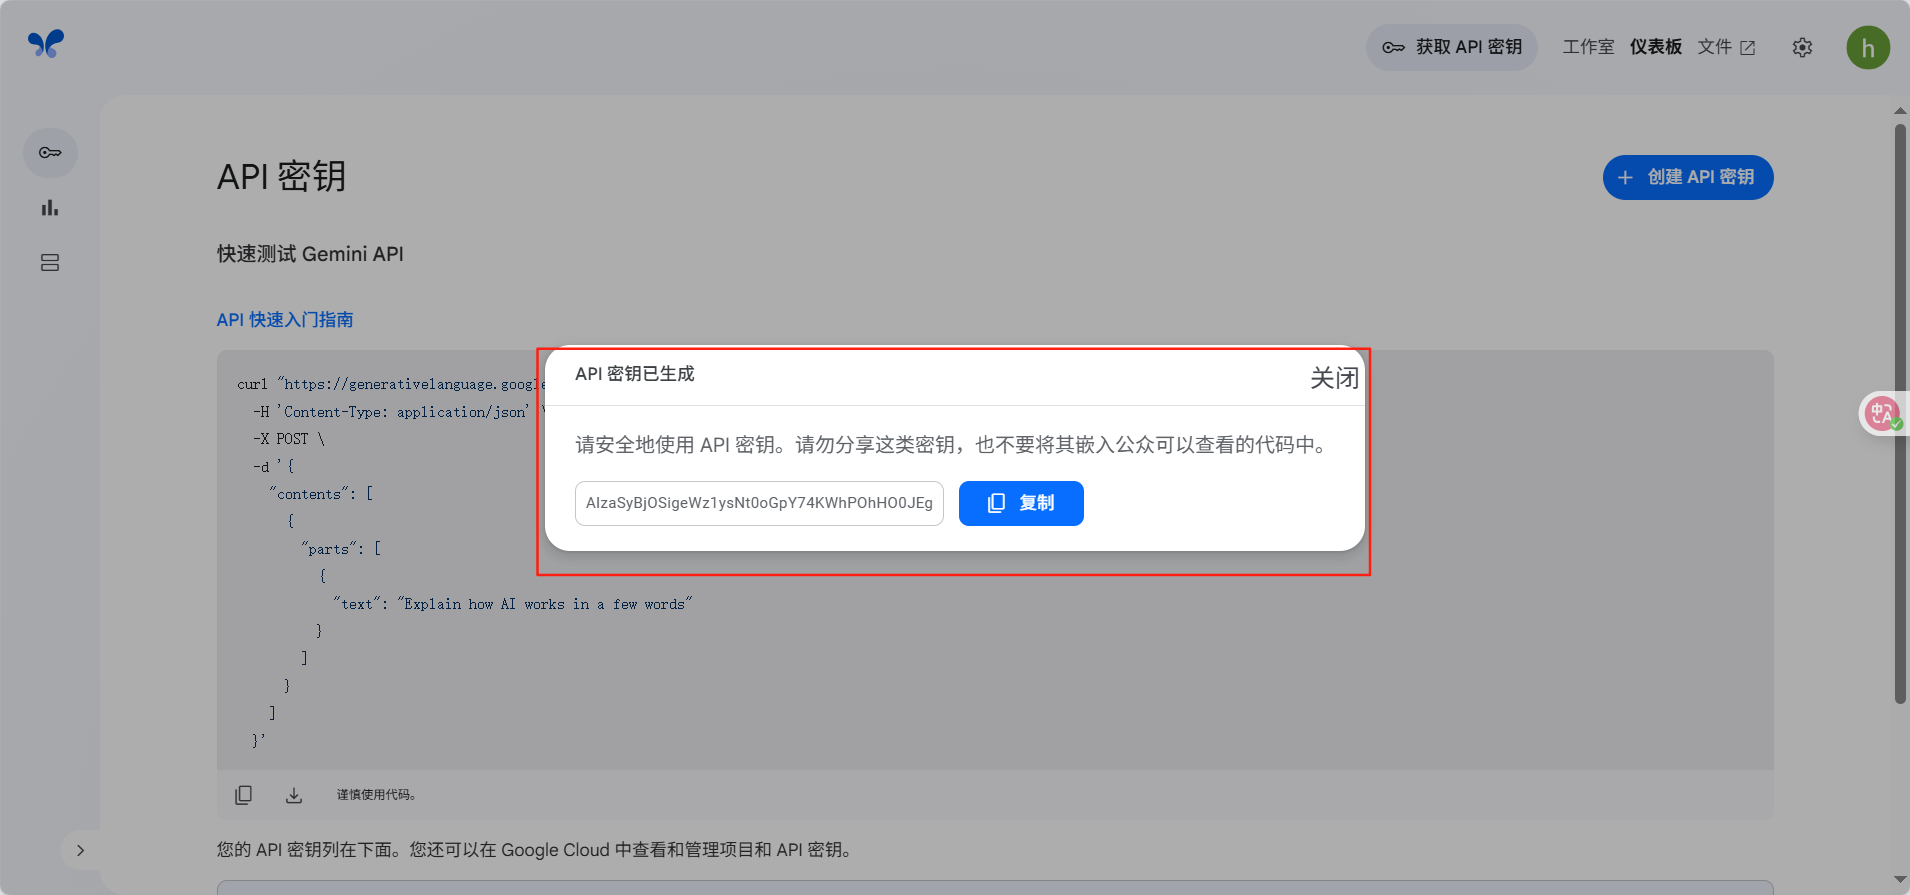Open the settings gear icon

pyautogui.click(x=1802, y=47)
